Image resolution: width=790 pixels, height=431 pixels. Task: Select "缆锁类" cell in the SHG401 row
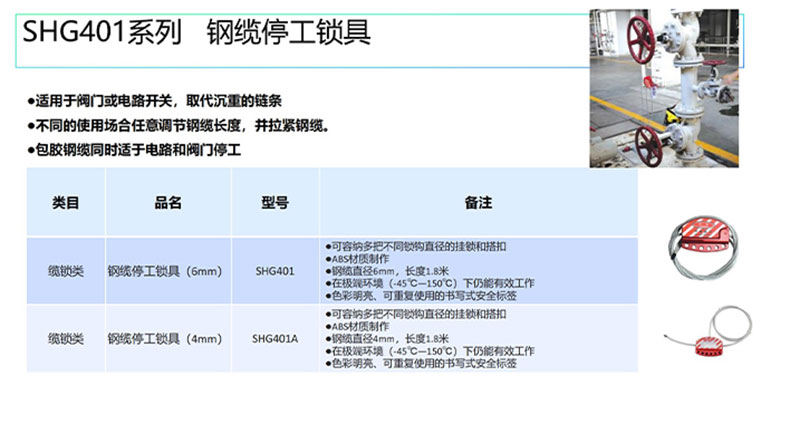coord(66,270)
